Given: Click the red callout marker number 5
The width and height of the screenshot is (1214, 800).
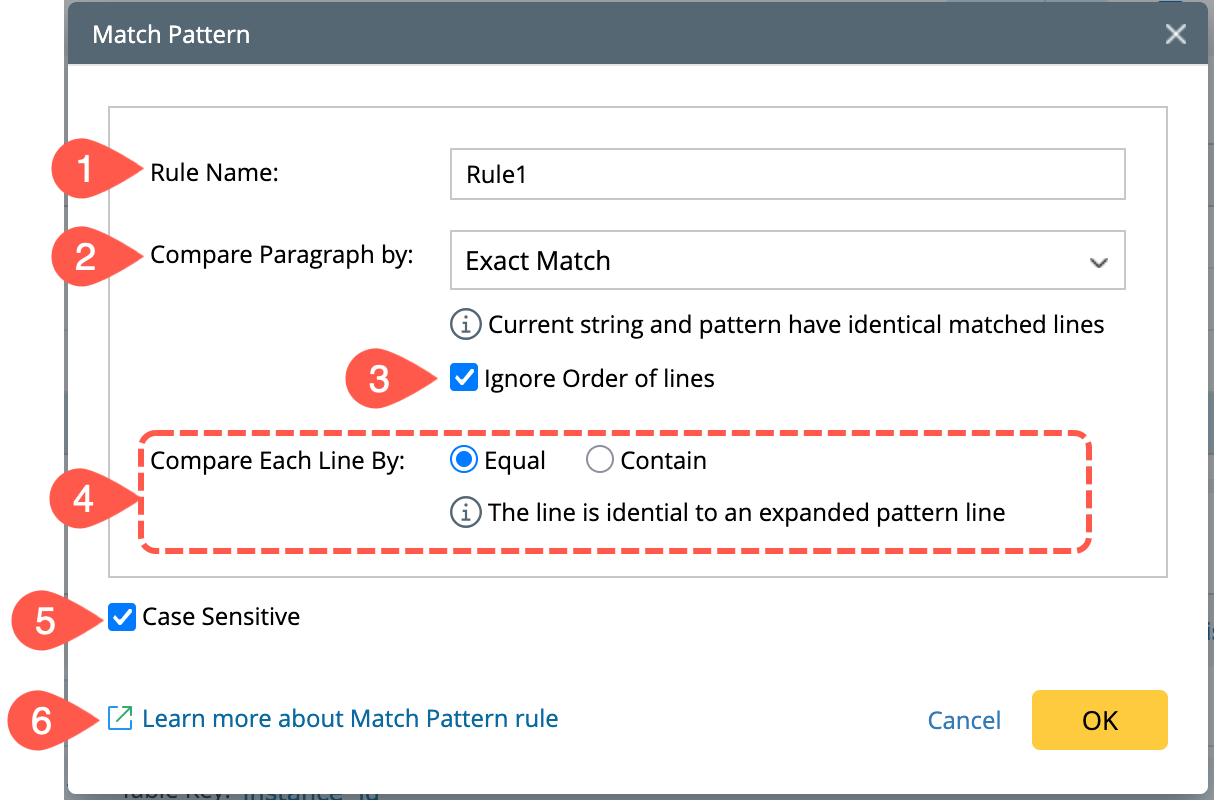Looking at the screenshot, I should [45, 620].
